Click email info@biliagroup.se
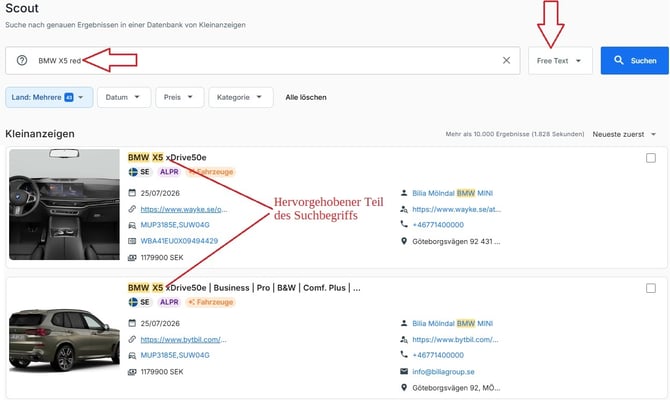 (x=443, y=372)
